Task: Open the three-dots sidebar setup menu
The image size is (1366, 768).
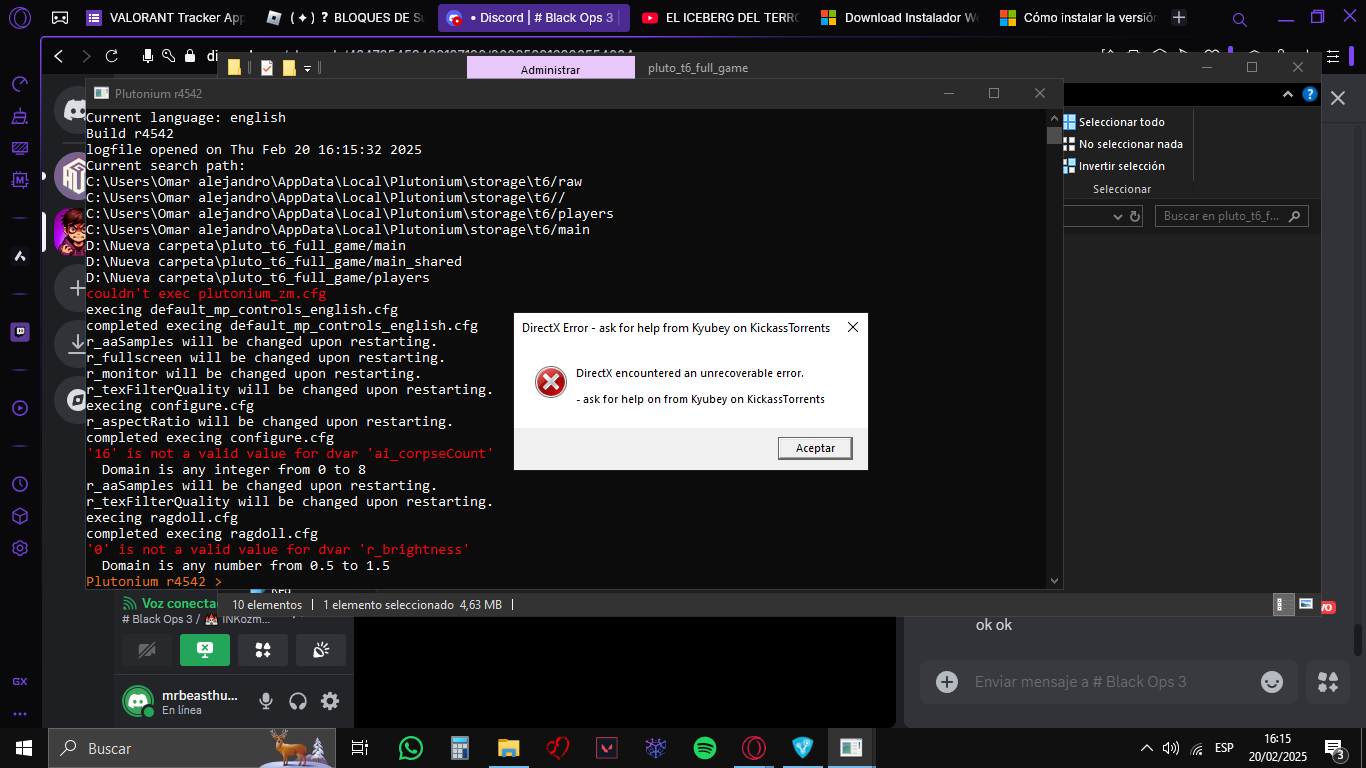Action: [20, 714]
